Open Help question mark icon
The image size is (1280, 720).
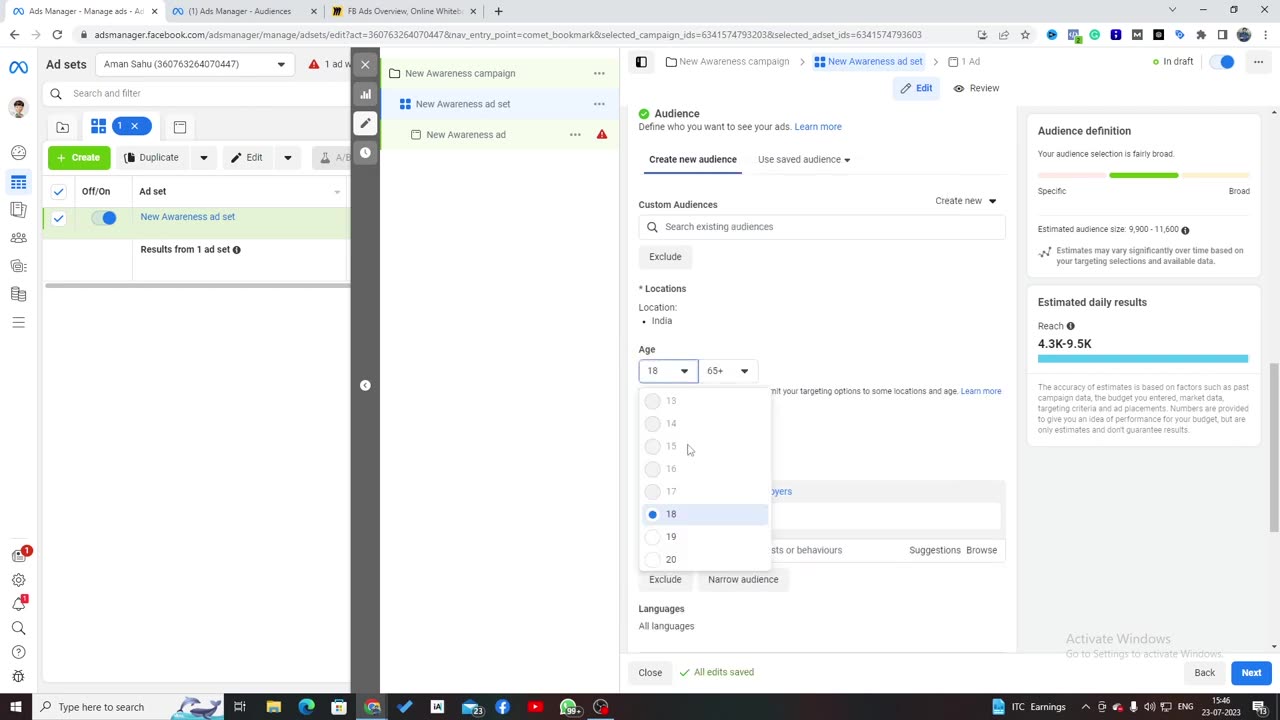coord(18,652)
